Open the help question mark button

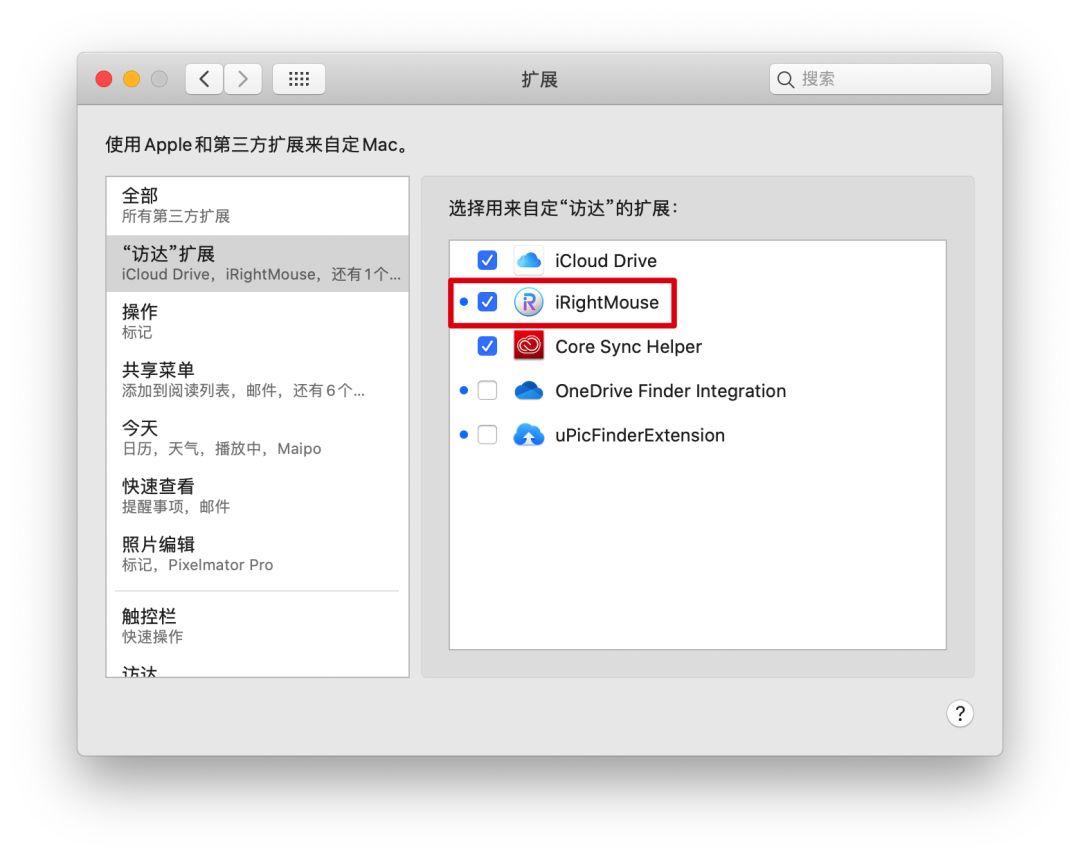960,713
